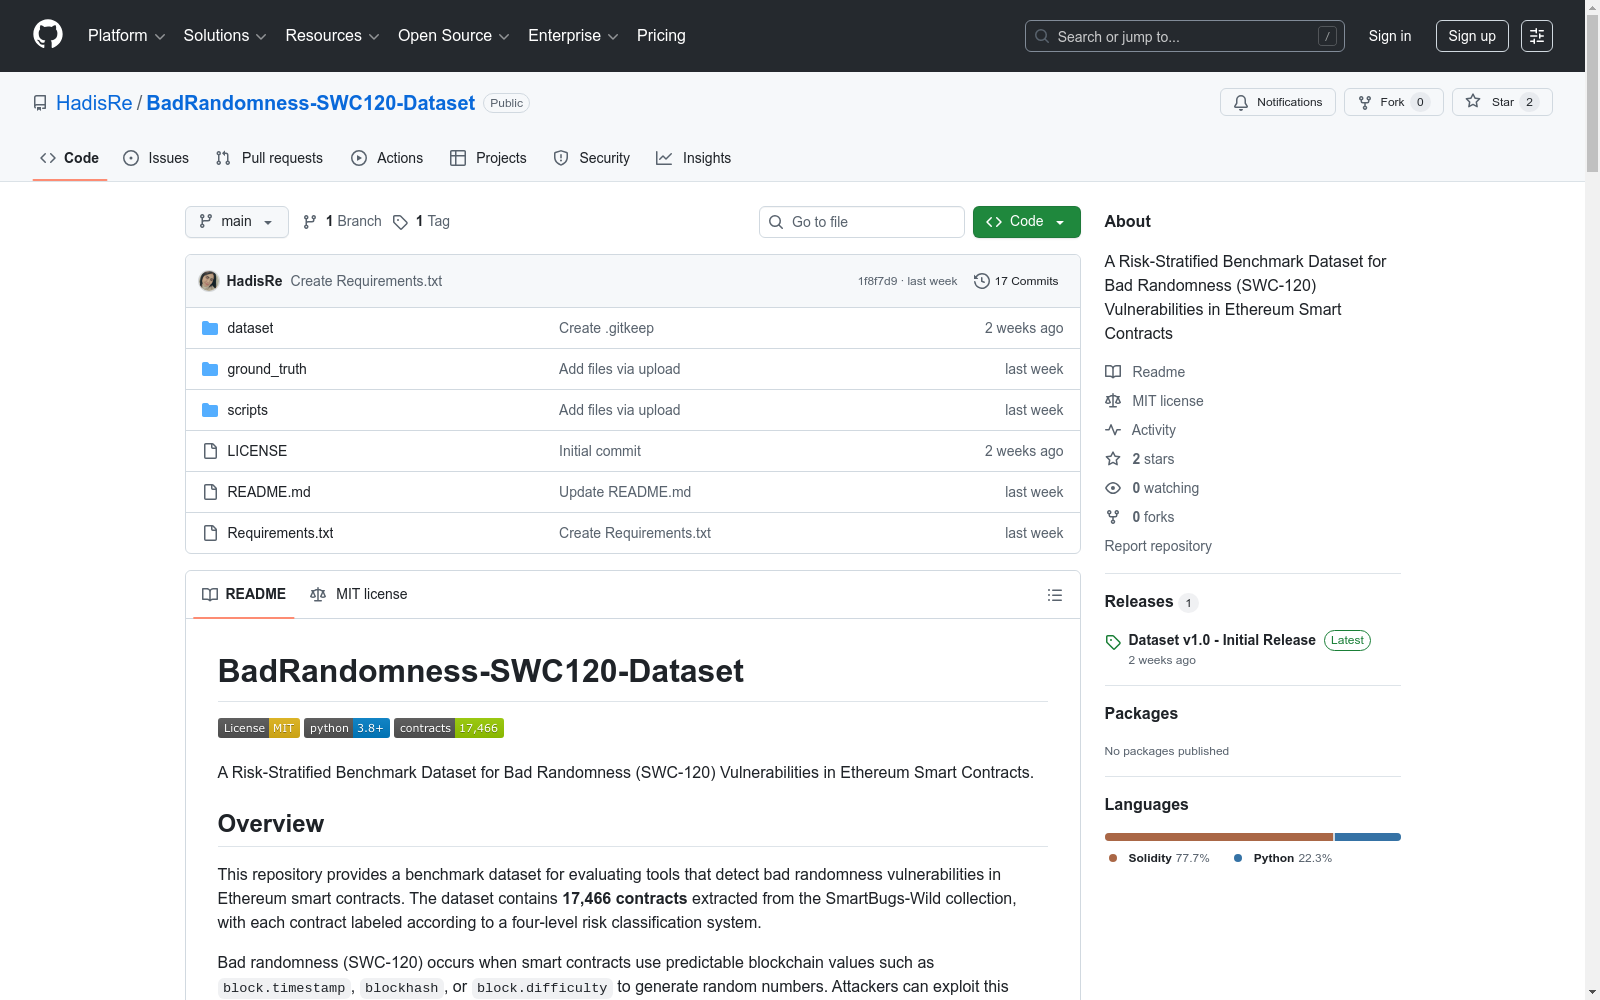1600x1000 pixels.
Task: Open the Dataset v1.0 - Initial Release link
Action: point(1222,640)
